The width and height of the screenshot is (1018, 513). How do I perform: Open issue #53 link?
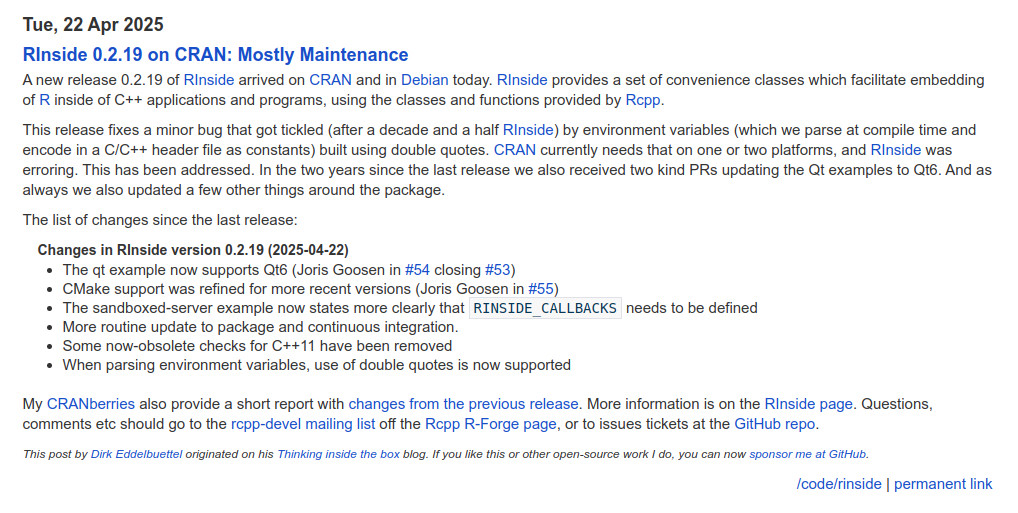(x=498, y=269)
